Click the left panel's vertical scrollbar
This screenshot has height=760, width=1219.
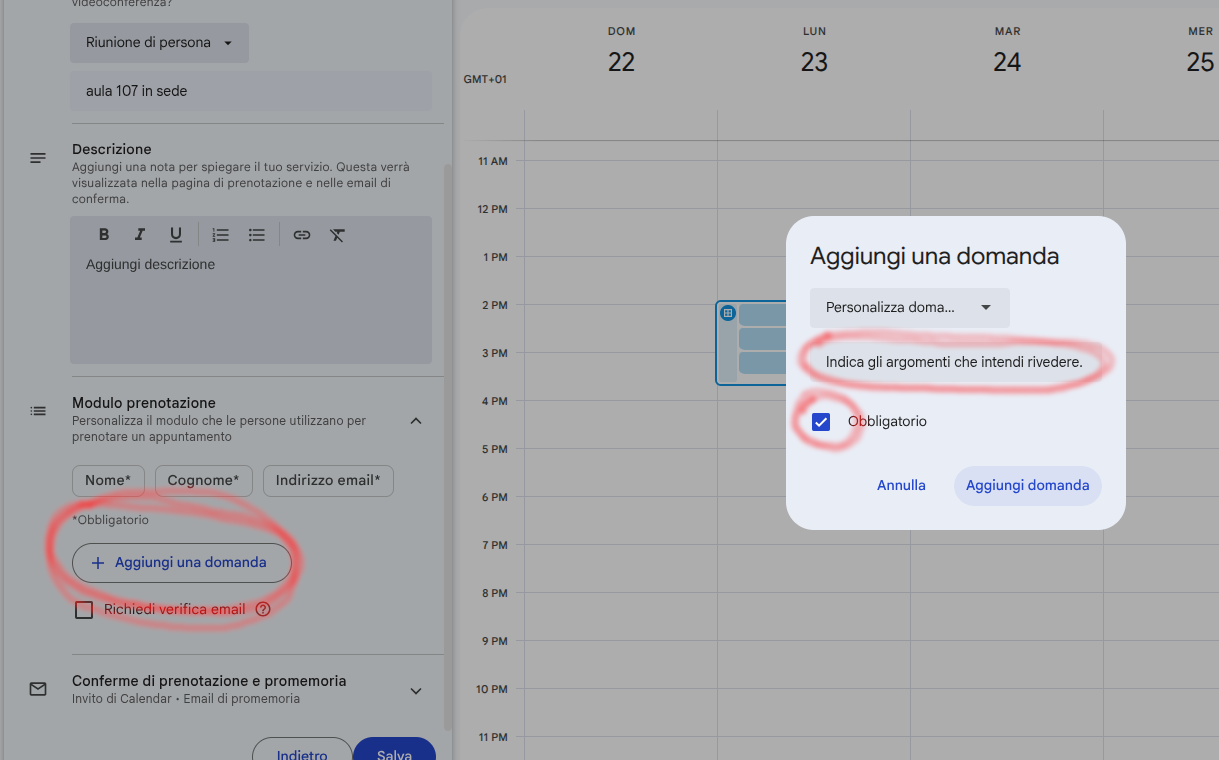point(447,447)
